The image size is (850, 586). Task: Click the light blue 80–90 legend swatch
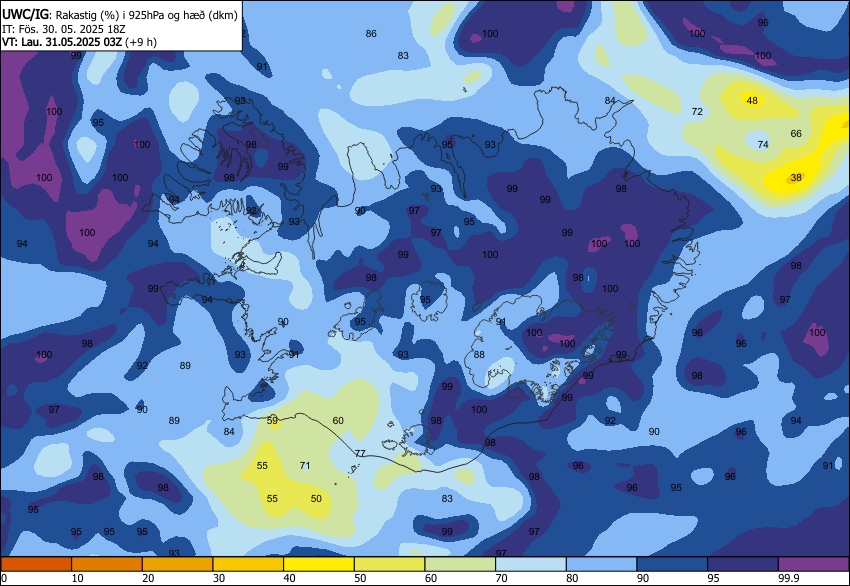click(x=601, y=564)
